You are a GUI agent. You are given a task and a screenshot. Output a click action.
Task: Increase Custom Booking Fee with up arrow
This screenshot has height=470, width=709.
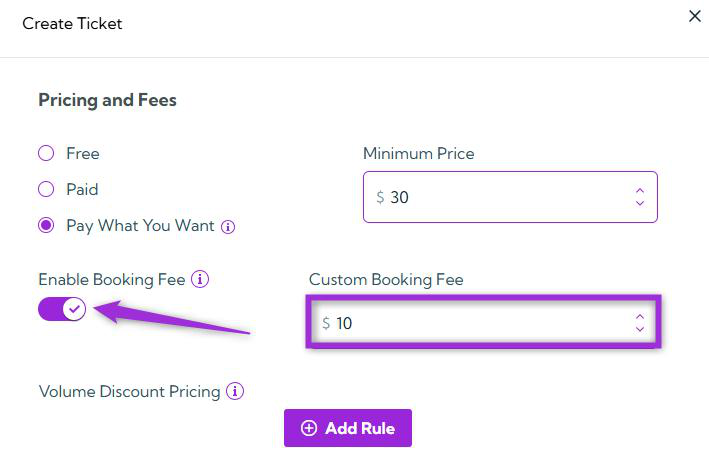(640, 316)
